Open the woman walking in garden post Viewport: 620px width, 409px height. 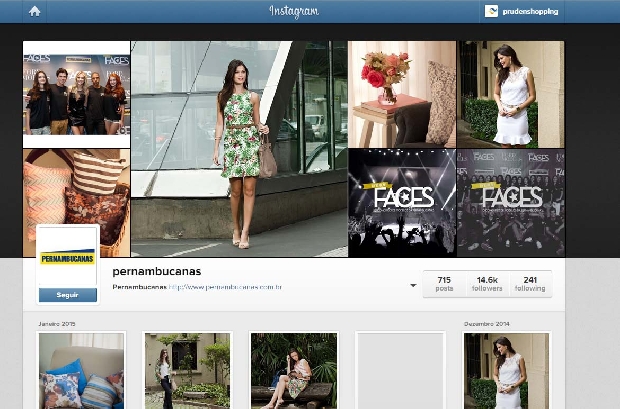click(x=187, y=371)
